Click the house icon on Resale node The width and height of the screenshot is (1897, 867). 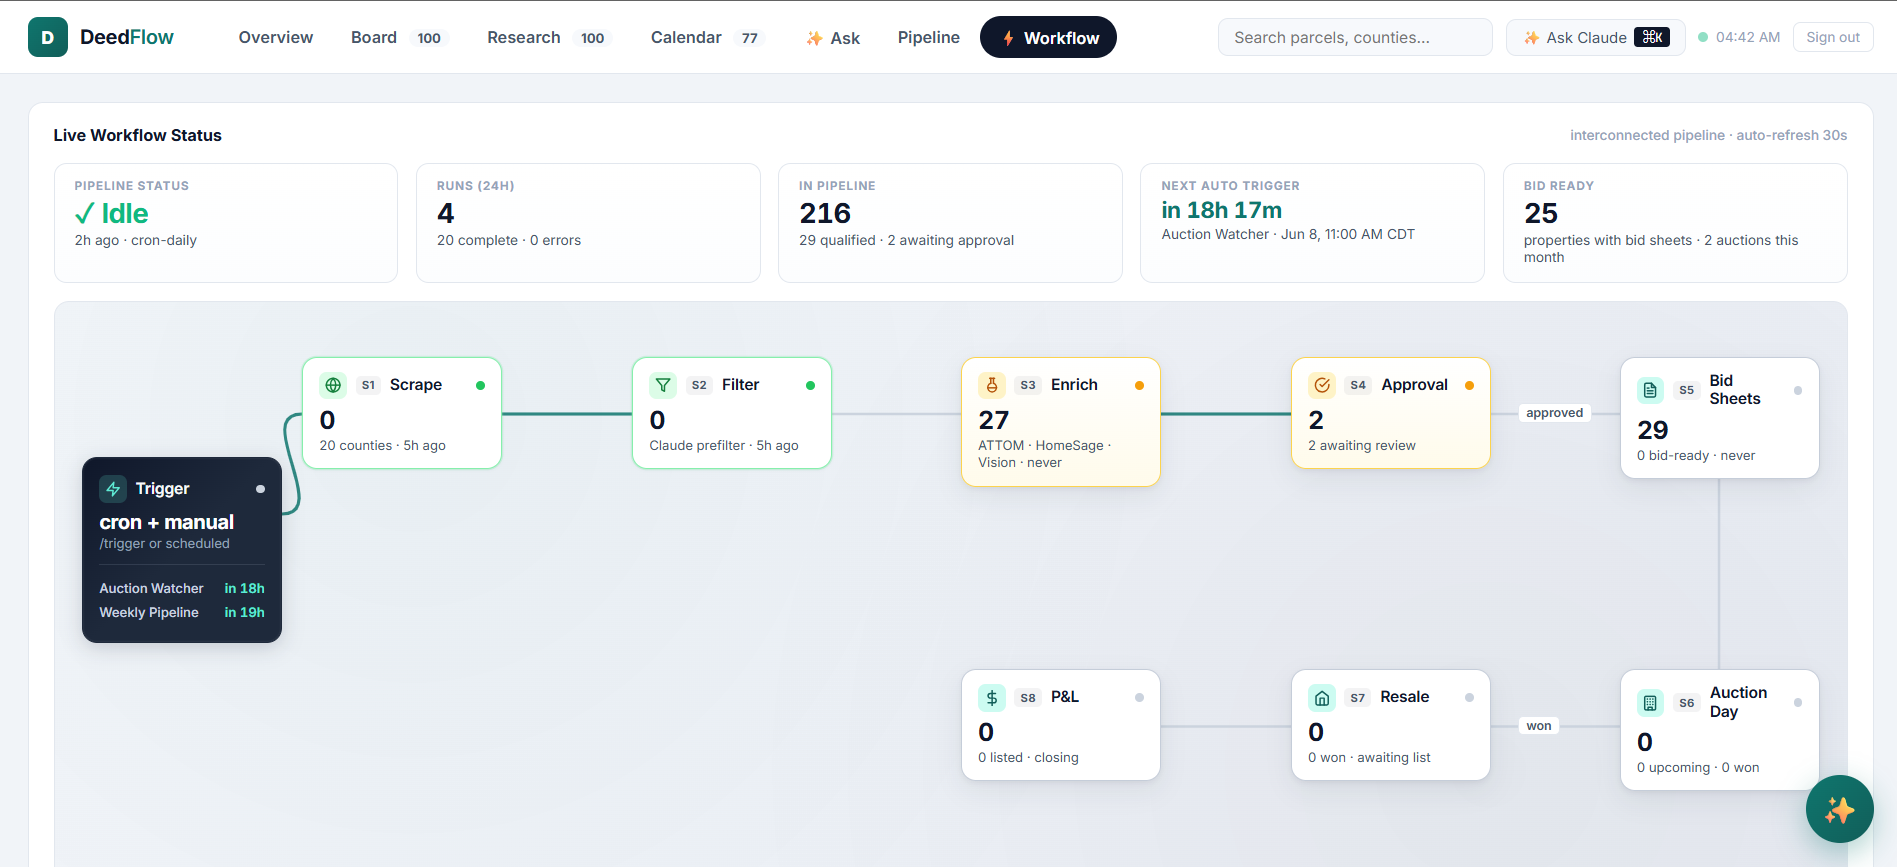[1322, 698]
